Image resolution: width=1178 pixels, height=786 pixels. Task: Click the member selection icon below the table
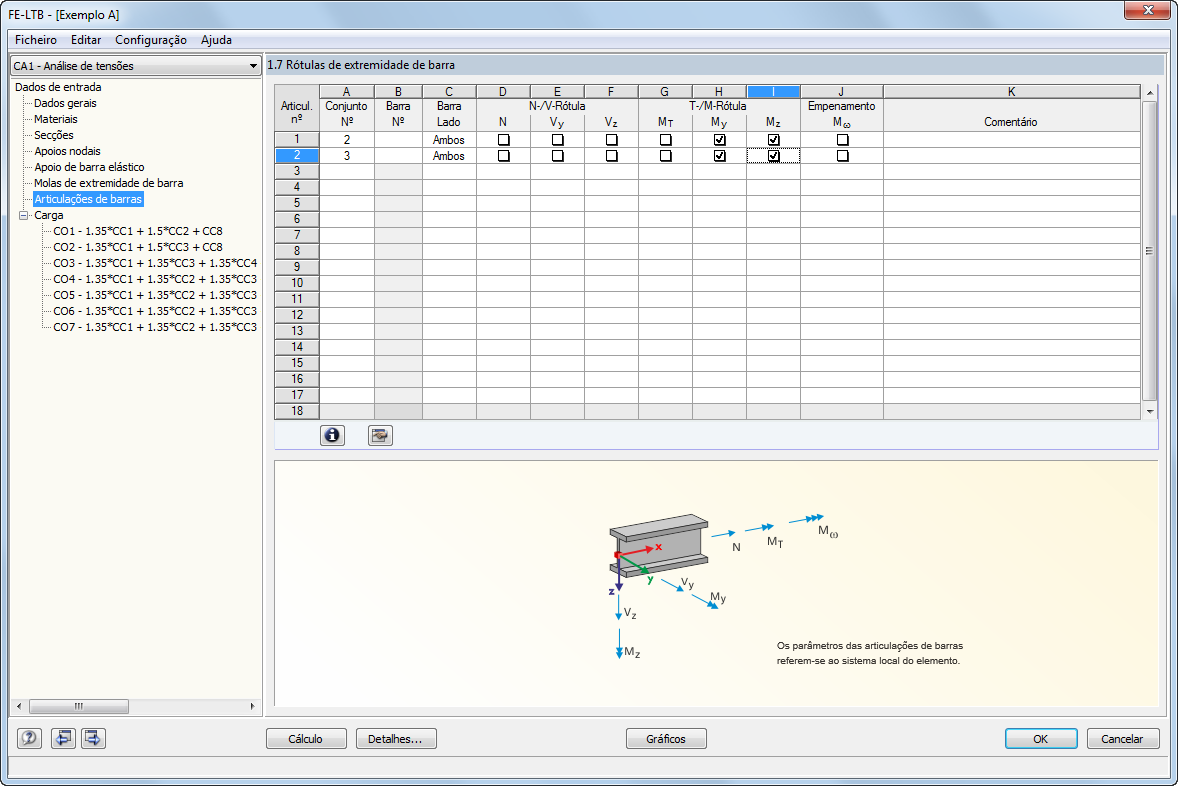[380, 435]
